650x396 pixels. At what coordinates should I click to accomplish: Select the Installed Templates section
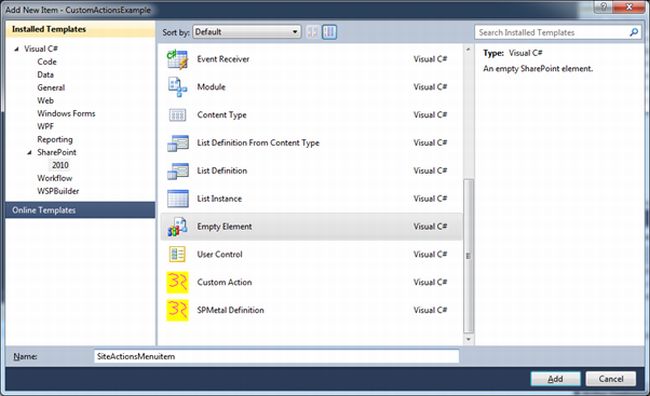click(x=80, y=29)
